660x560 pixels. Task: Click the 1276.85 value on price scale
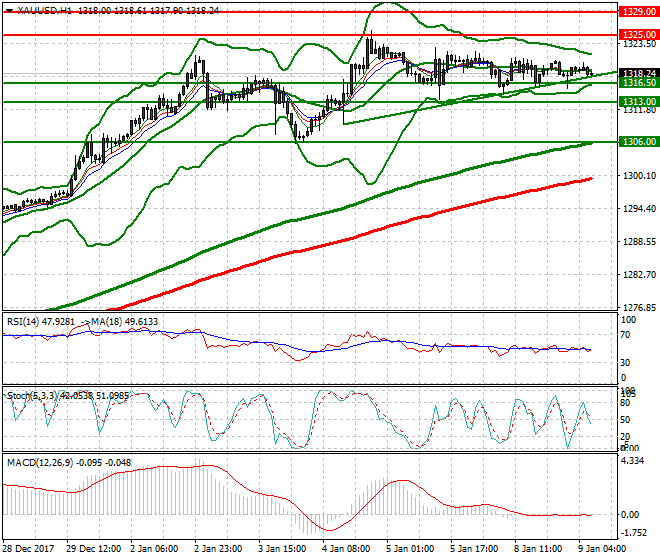638,307
